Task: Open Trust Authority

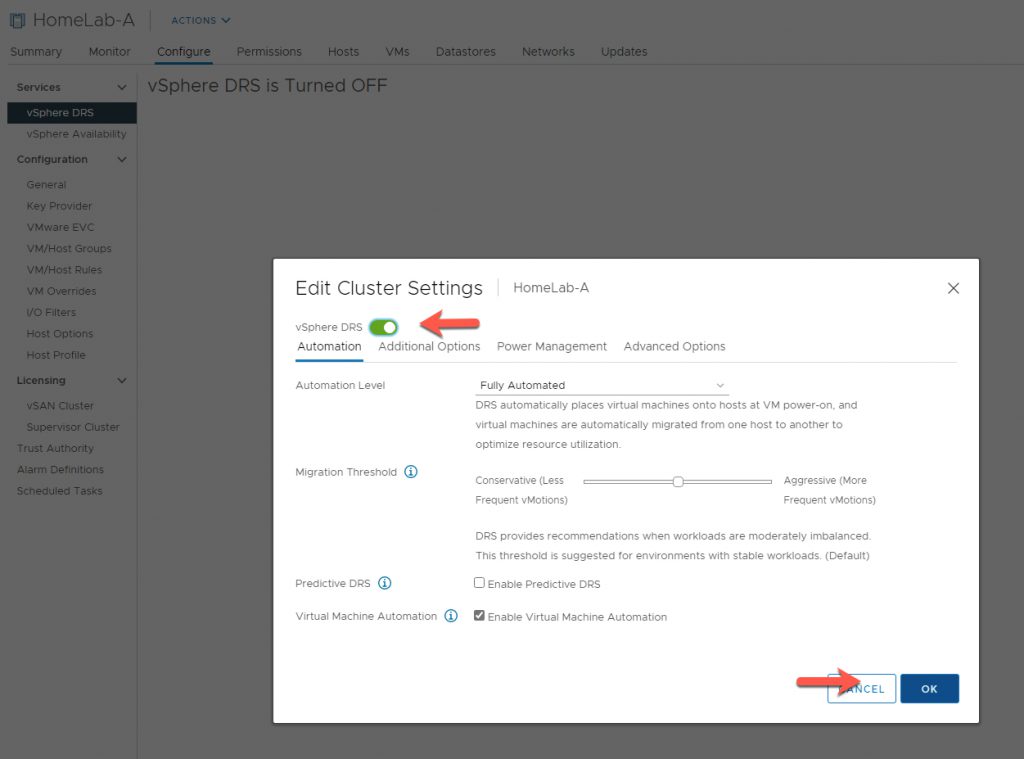Action: [56, 448]
